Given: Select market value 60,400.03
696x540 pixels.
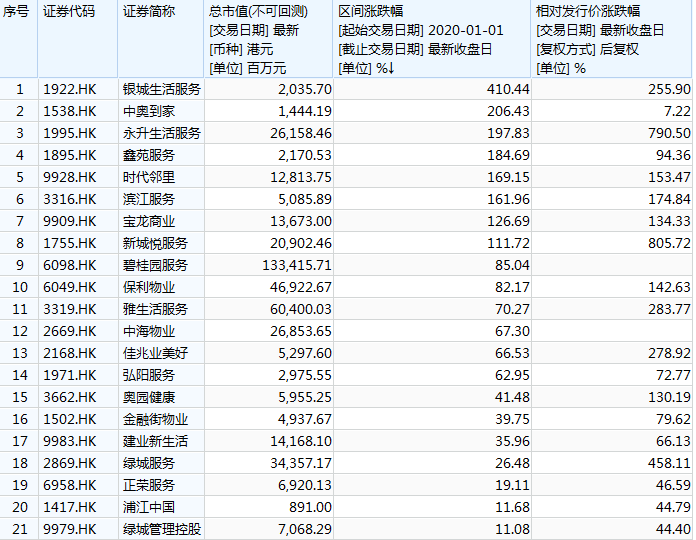Looking at the screenshot, I should click(301, 309).
